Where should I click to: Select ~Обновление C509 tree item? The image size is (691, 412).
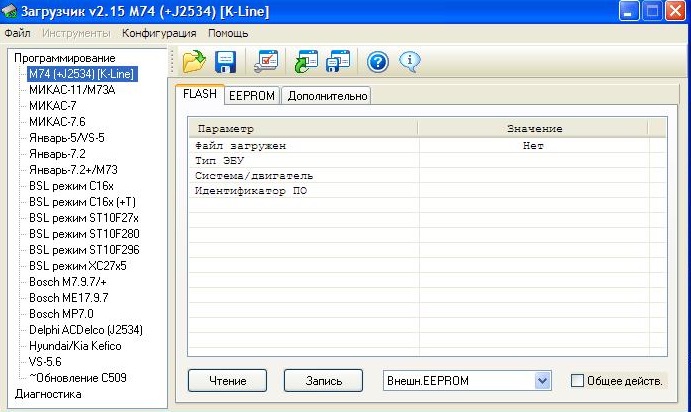(78, 378)
